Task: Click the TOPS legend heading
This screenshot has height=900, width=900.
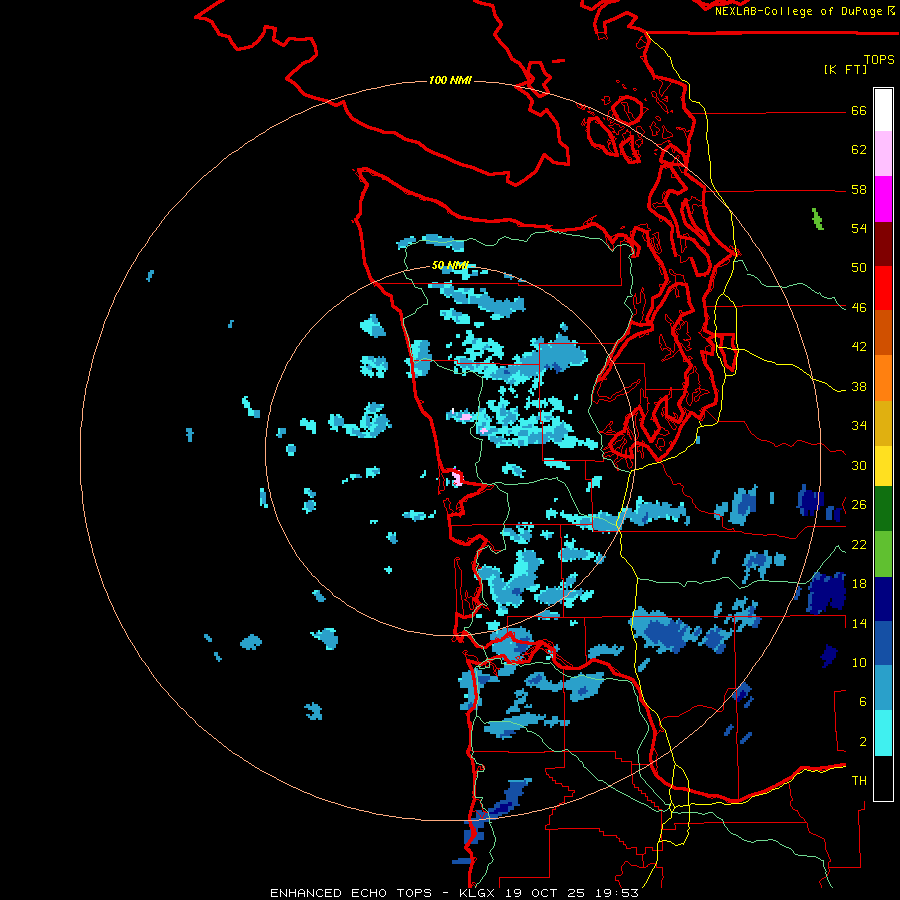Action: [879, 60]
